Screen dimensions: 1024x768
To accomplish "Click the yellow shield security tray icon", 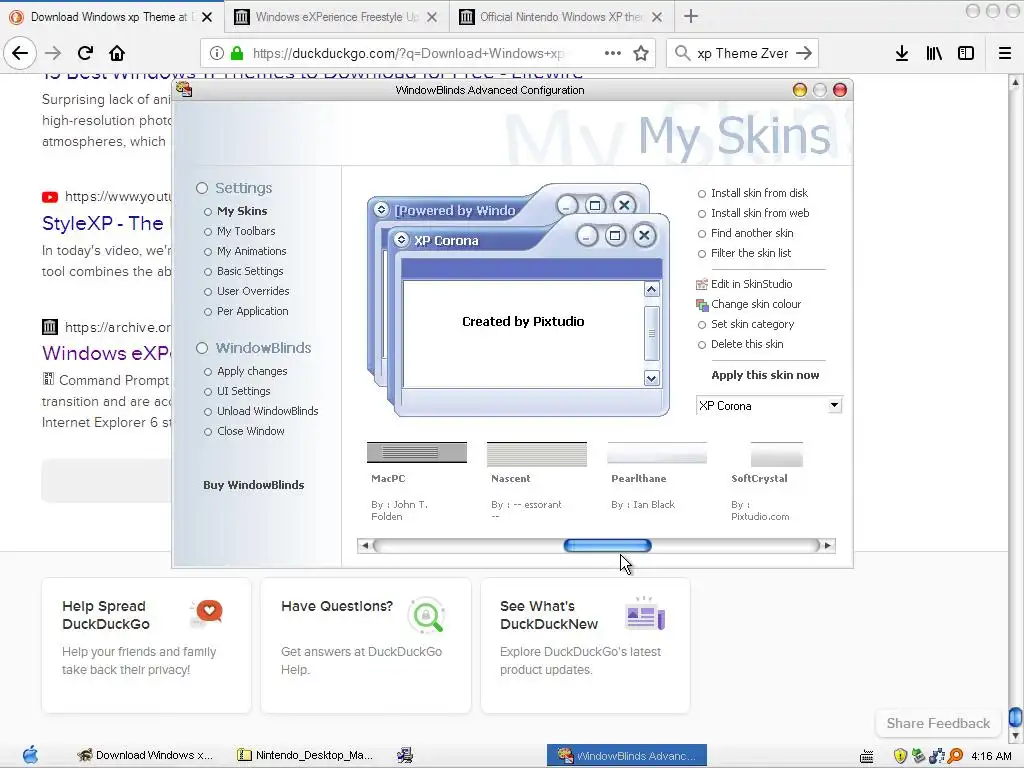I will (x=900, y=756).
